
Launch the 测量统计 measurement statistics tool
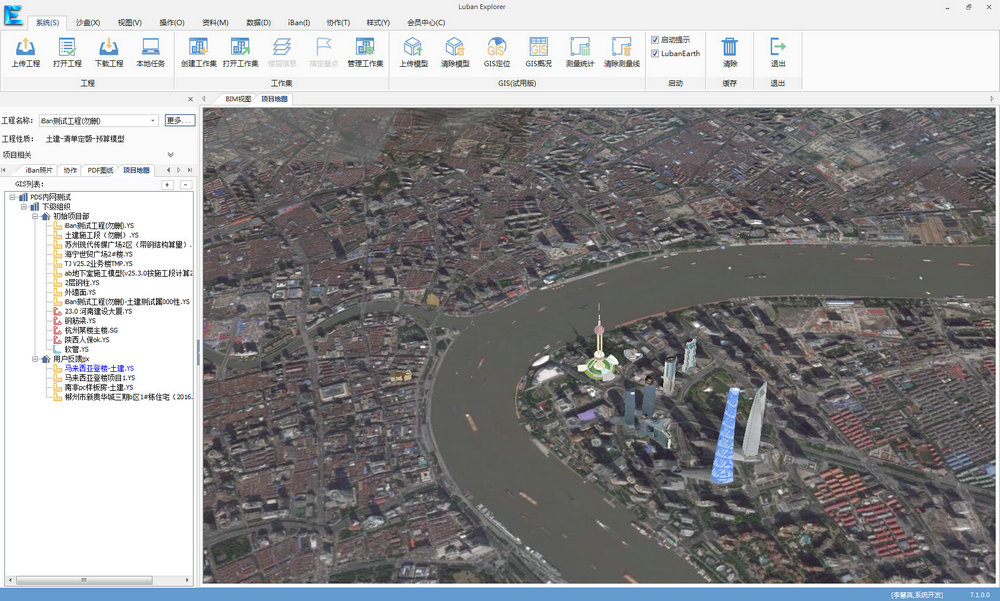(580, 47)
